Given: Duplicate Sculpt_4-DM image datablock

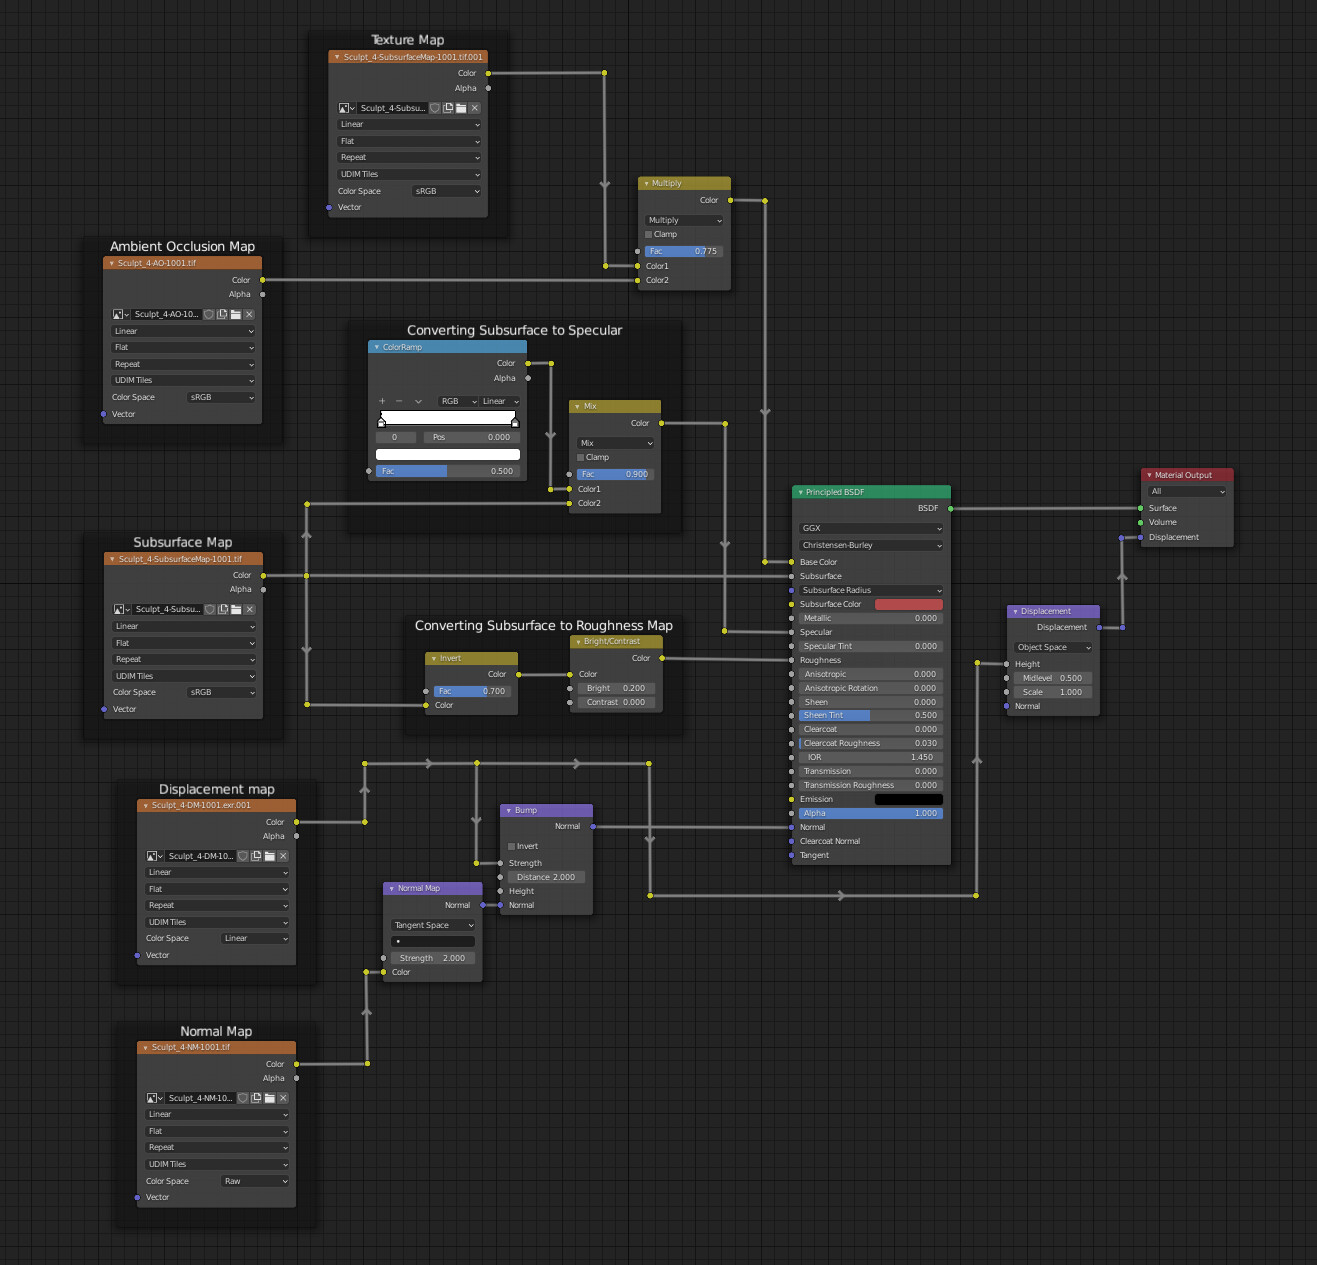Looking at the screenshot, I should 256,856.
